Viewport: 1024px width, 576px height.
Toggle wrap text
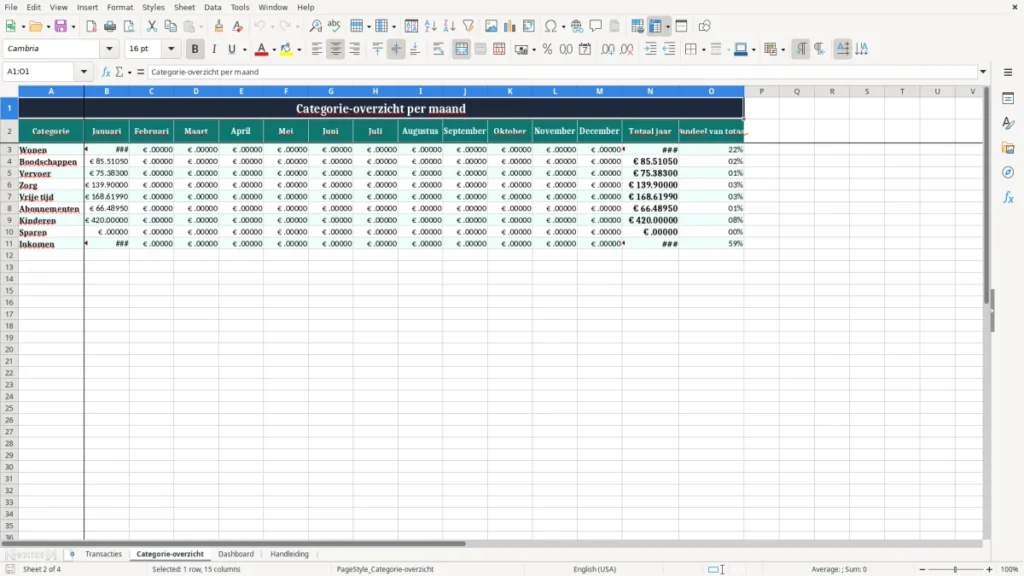tap(438, 49)
